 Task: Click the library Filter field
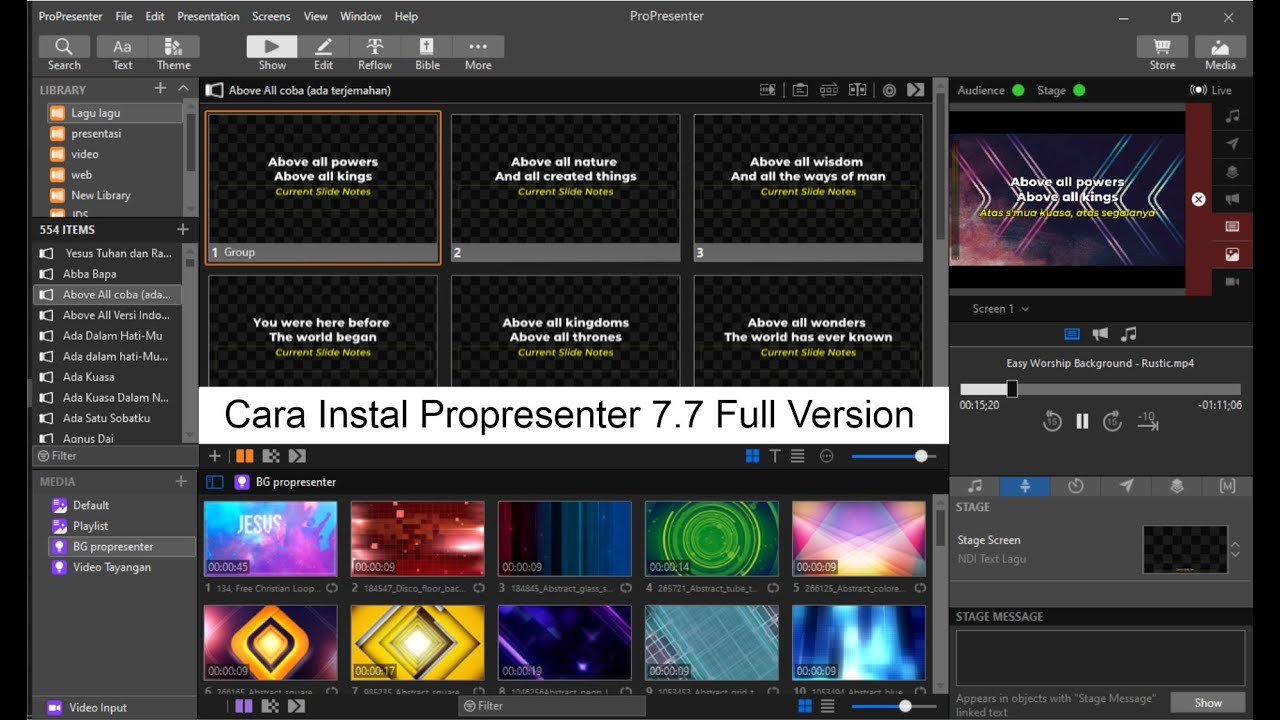pos(115,456)
